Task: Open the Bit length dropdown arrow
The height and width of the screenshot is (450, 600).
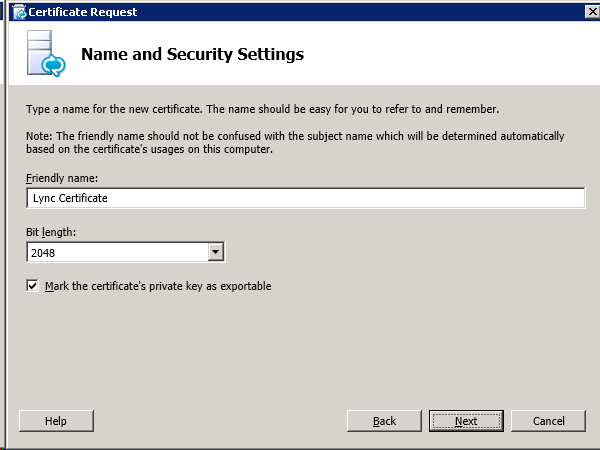Action: 216,252
